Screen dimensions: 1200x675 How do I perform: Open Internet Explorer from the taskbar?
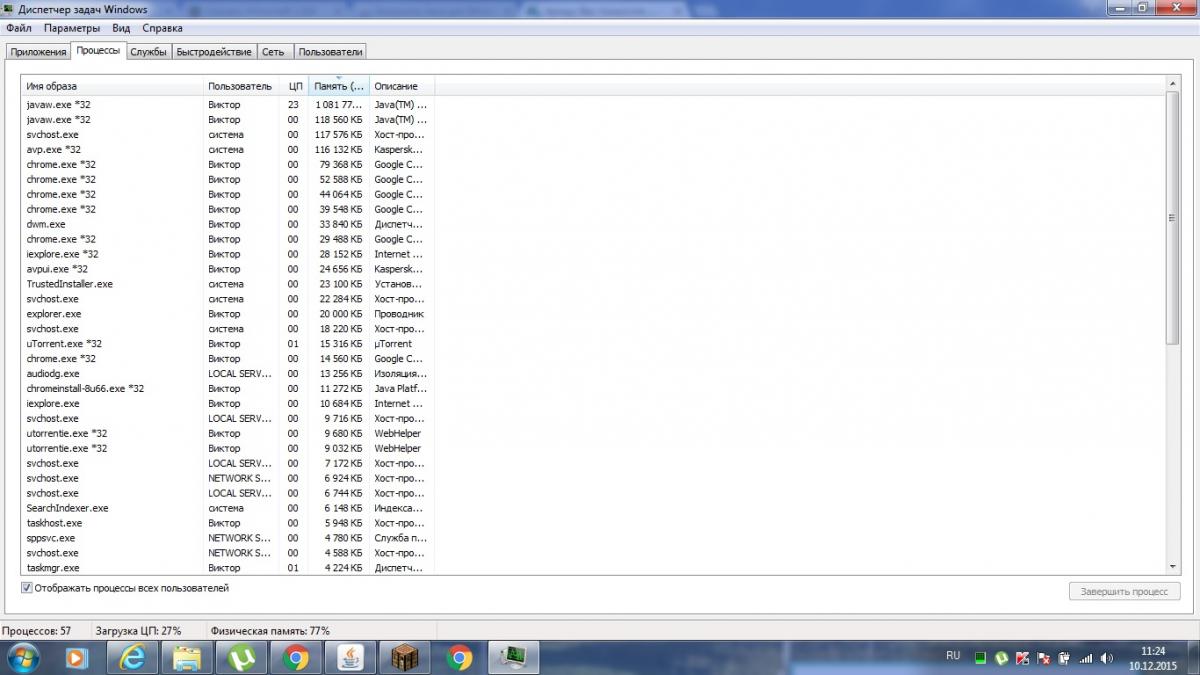point(132,657)
